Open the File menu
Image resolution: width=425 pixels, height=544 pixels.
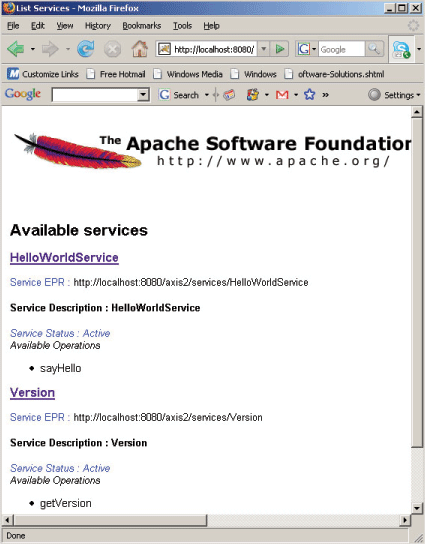13,26
